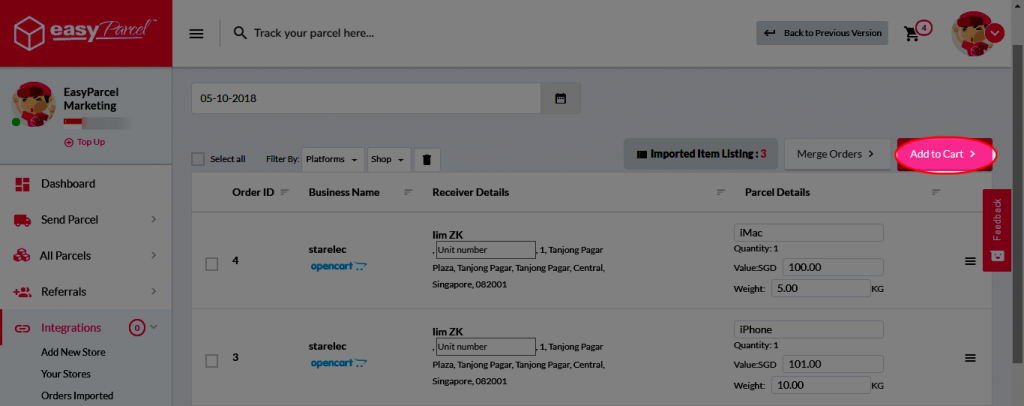Click Unit number field for order 4
This screenshot has height=406, width=1024.
(x=486, y=250)
